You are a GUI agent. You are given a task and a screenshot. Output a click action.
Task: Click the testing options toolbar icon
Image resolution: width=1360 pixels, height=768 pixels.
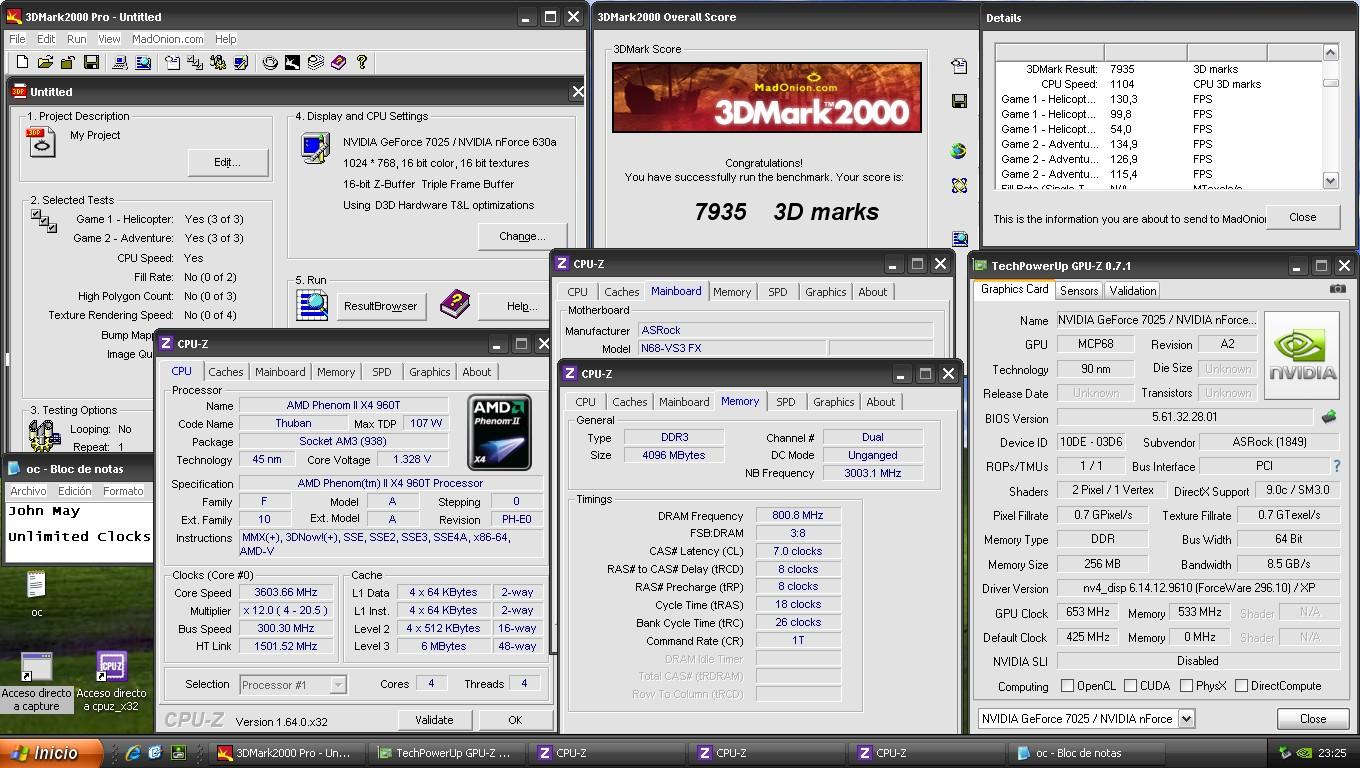(x=218, y=62)
